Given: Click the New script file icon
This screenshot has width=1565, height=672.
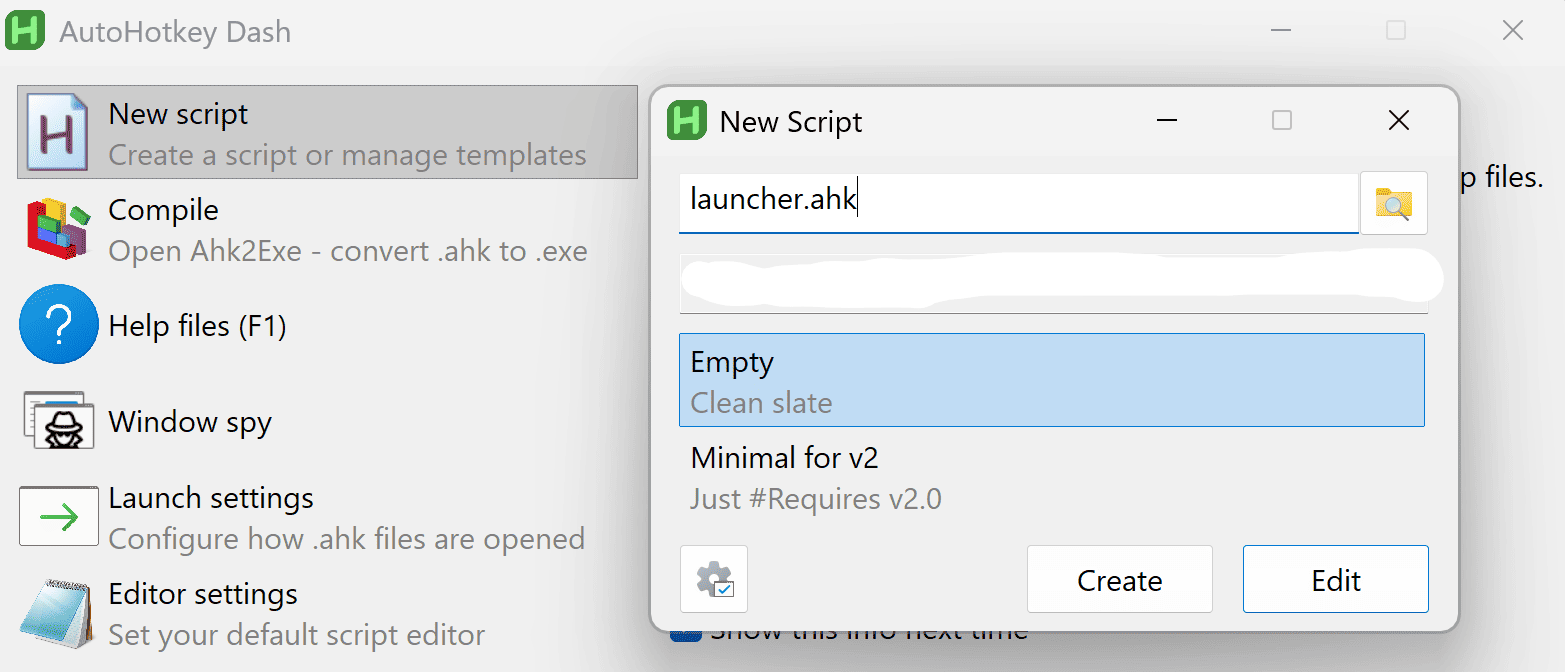Looking at the screenshot, I should (x=59, y=132).
